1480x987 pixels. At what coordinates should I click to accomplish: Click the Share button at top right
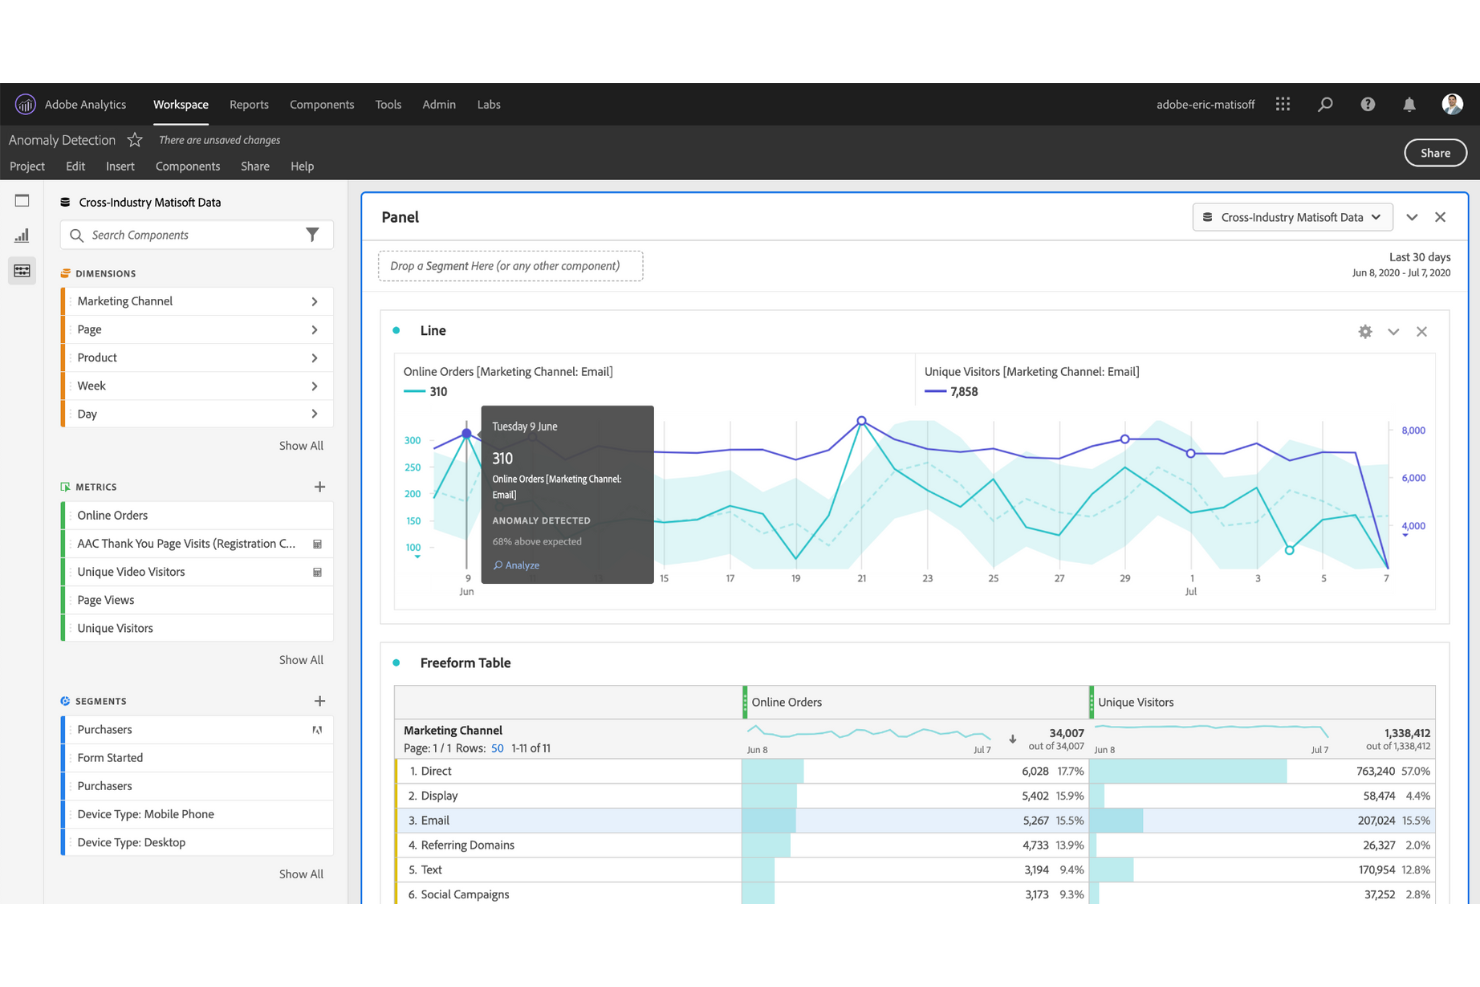coord(1435,153)
